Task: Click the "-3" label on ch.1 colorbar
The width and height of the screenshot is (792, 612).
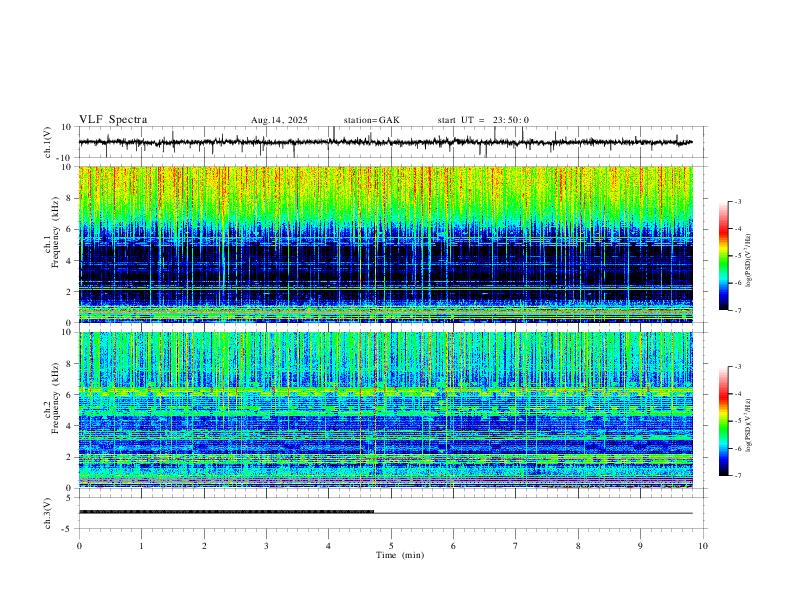Action: pos(738,201)
